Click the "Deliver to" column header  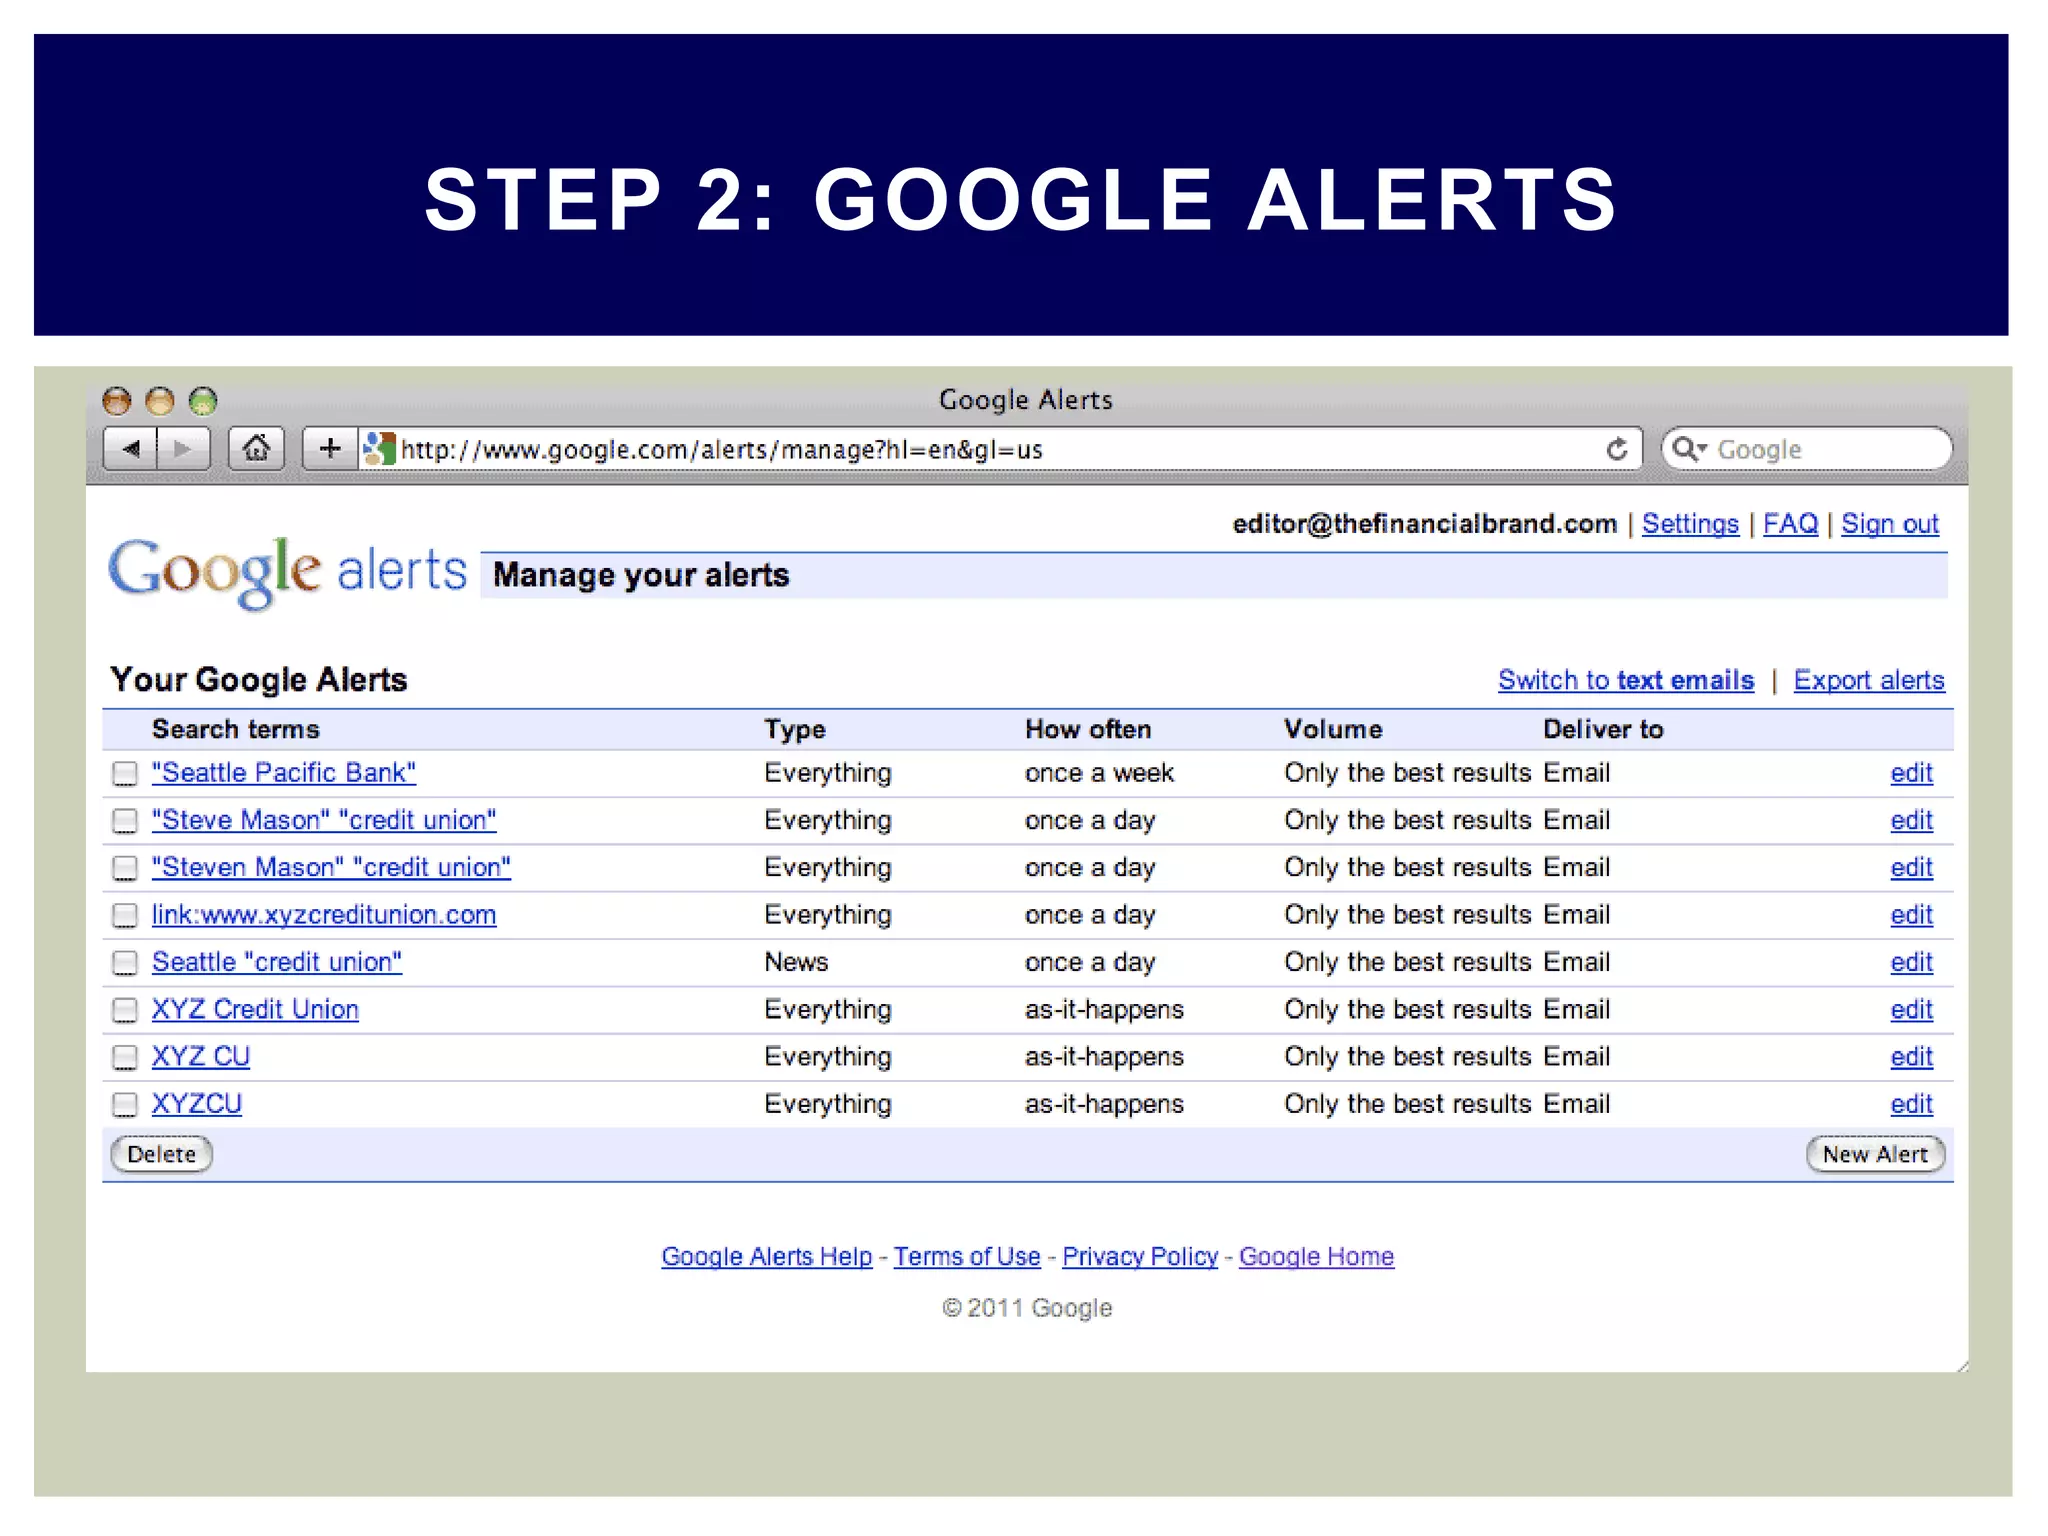coord(1603,729)
